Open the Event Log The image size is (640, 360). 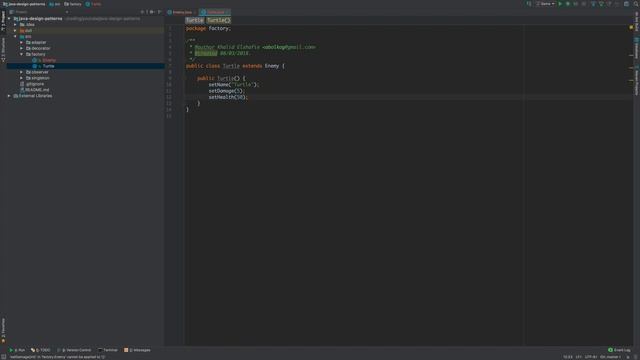click(x=619, y=350)
